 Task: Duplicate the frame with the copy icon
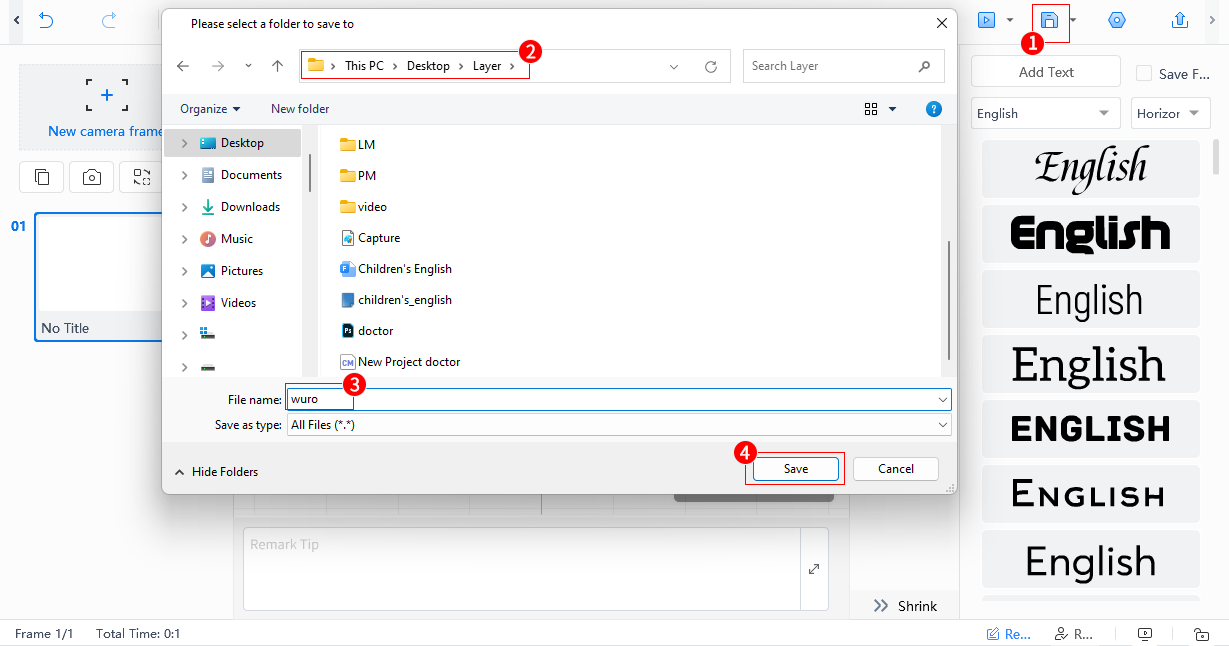(41, 177)
